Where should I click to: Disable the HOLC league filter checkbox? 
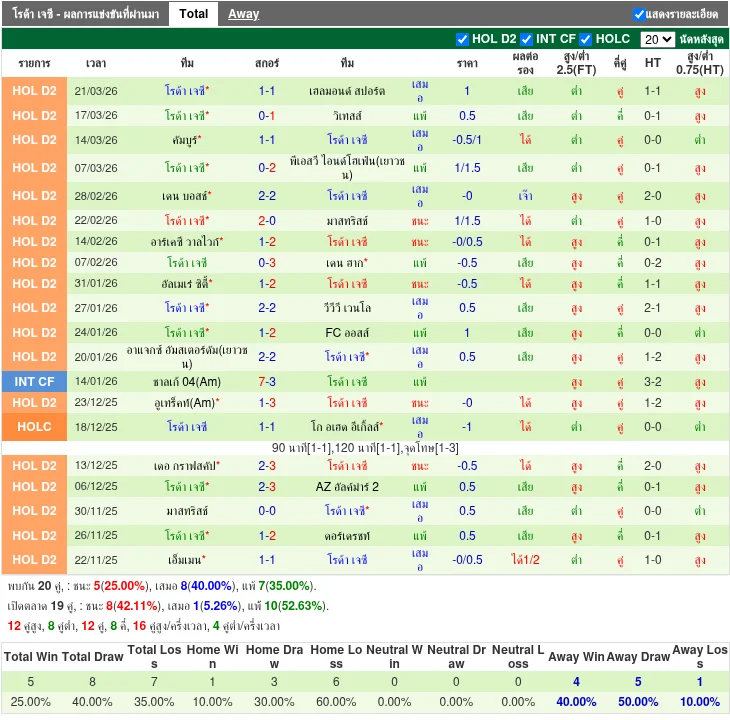586,39
